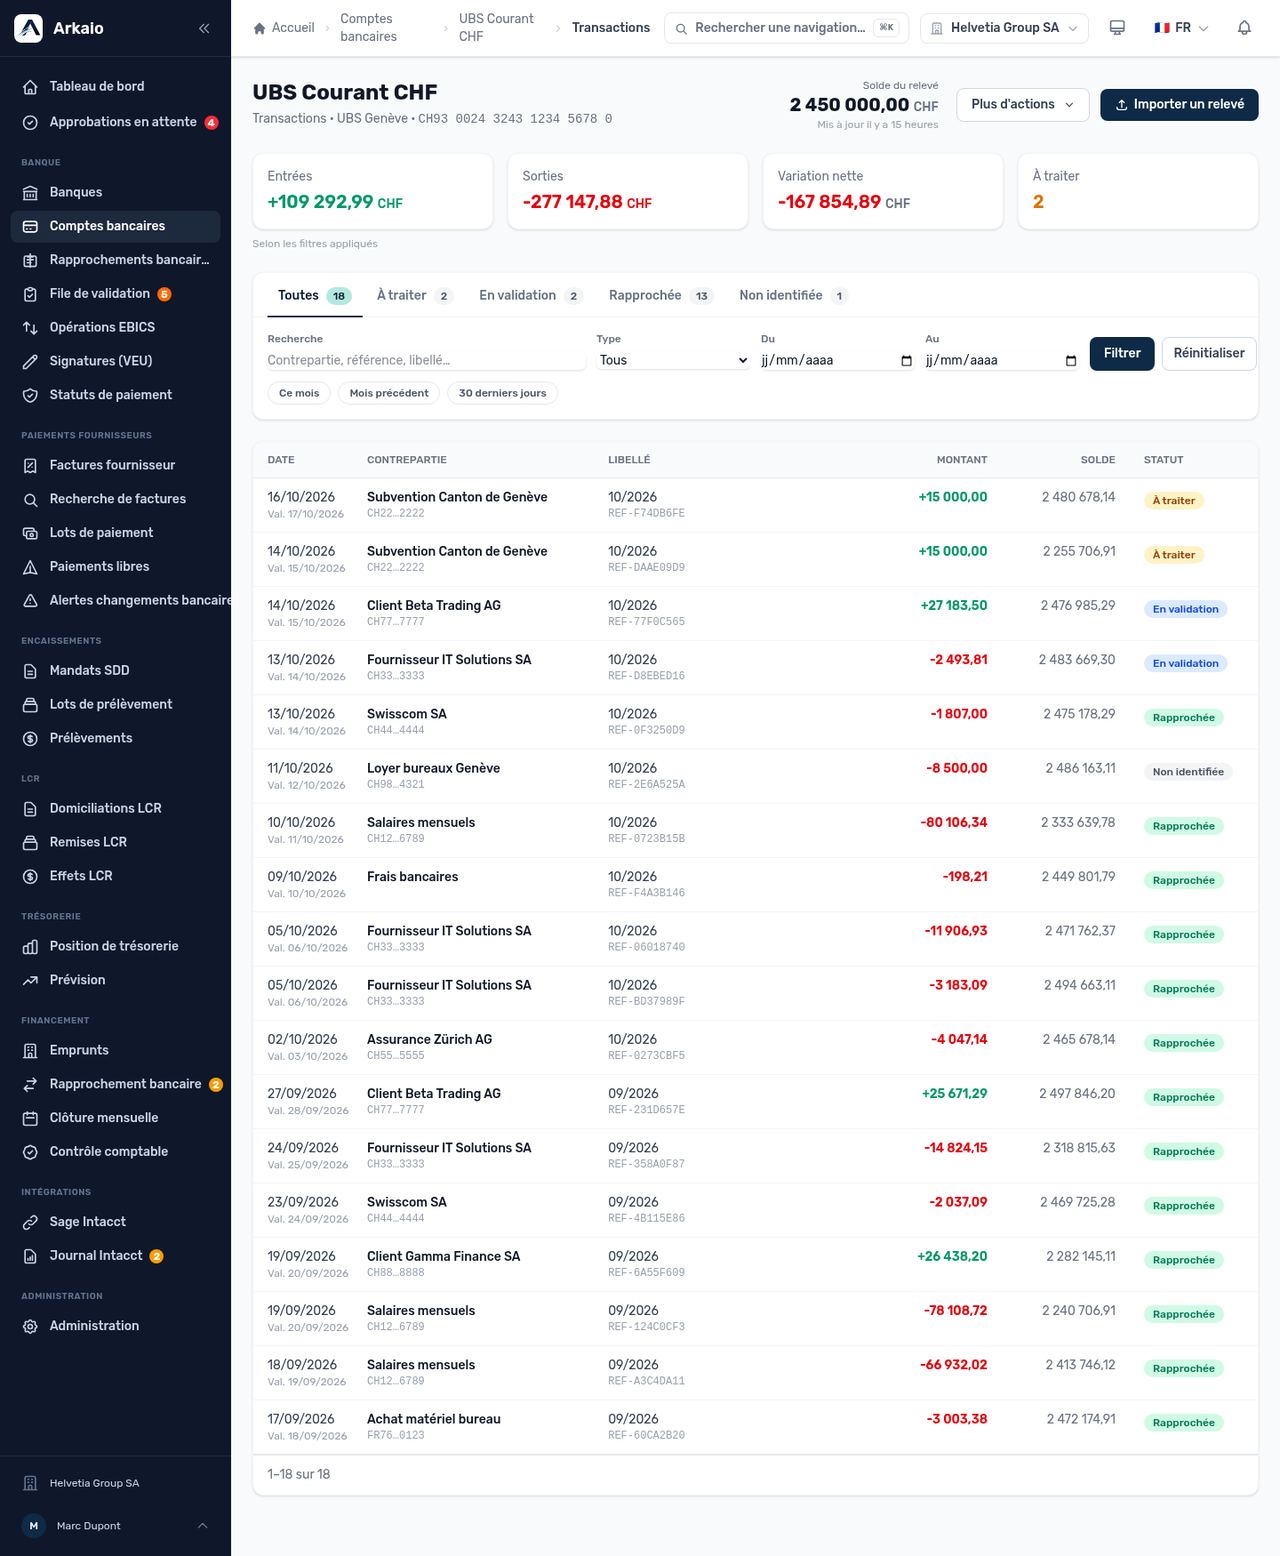Click the Réinitialiser button

1209,354
